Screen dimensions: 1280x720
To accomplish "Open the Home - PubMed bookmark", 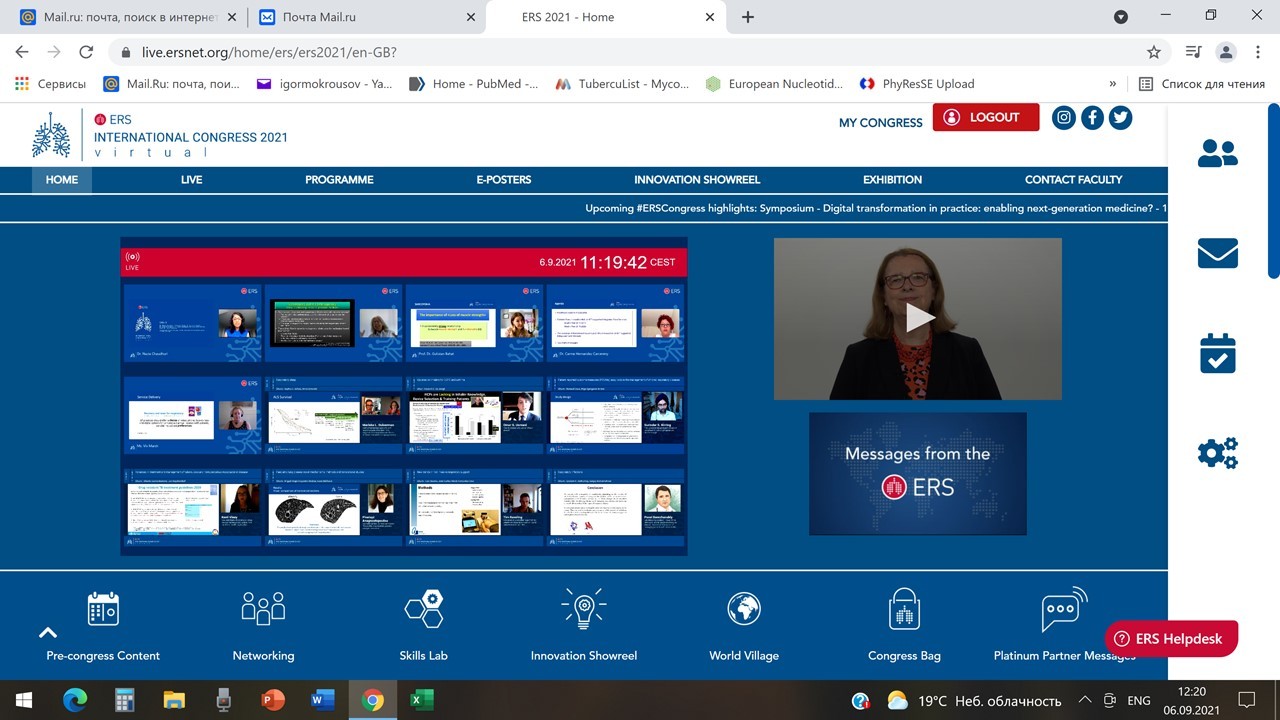I will click(475, 84).
